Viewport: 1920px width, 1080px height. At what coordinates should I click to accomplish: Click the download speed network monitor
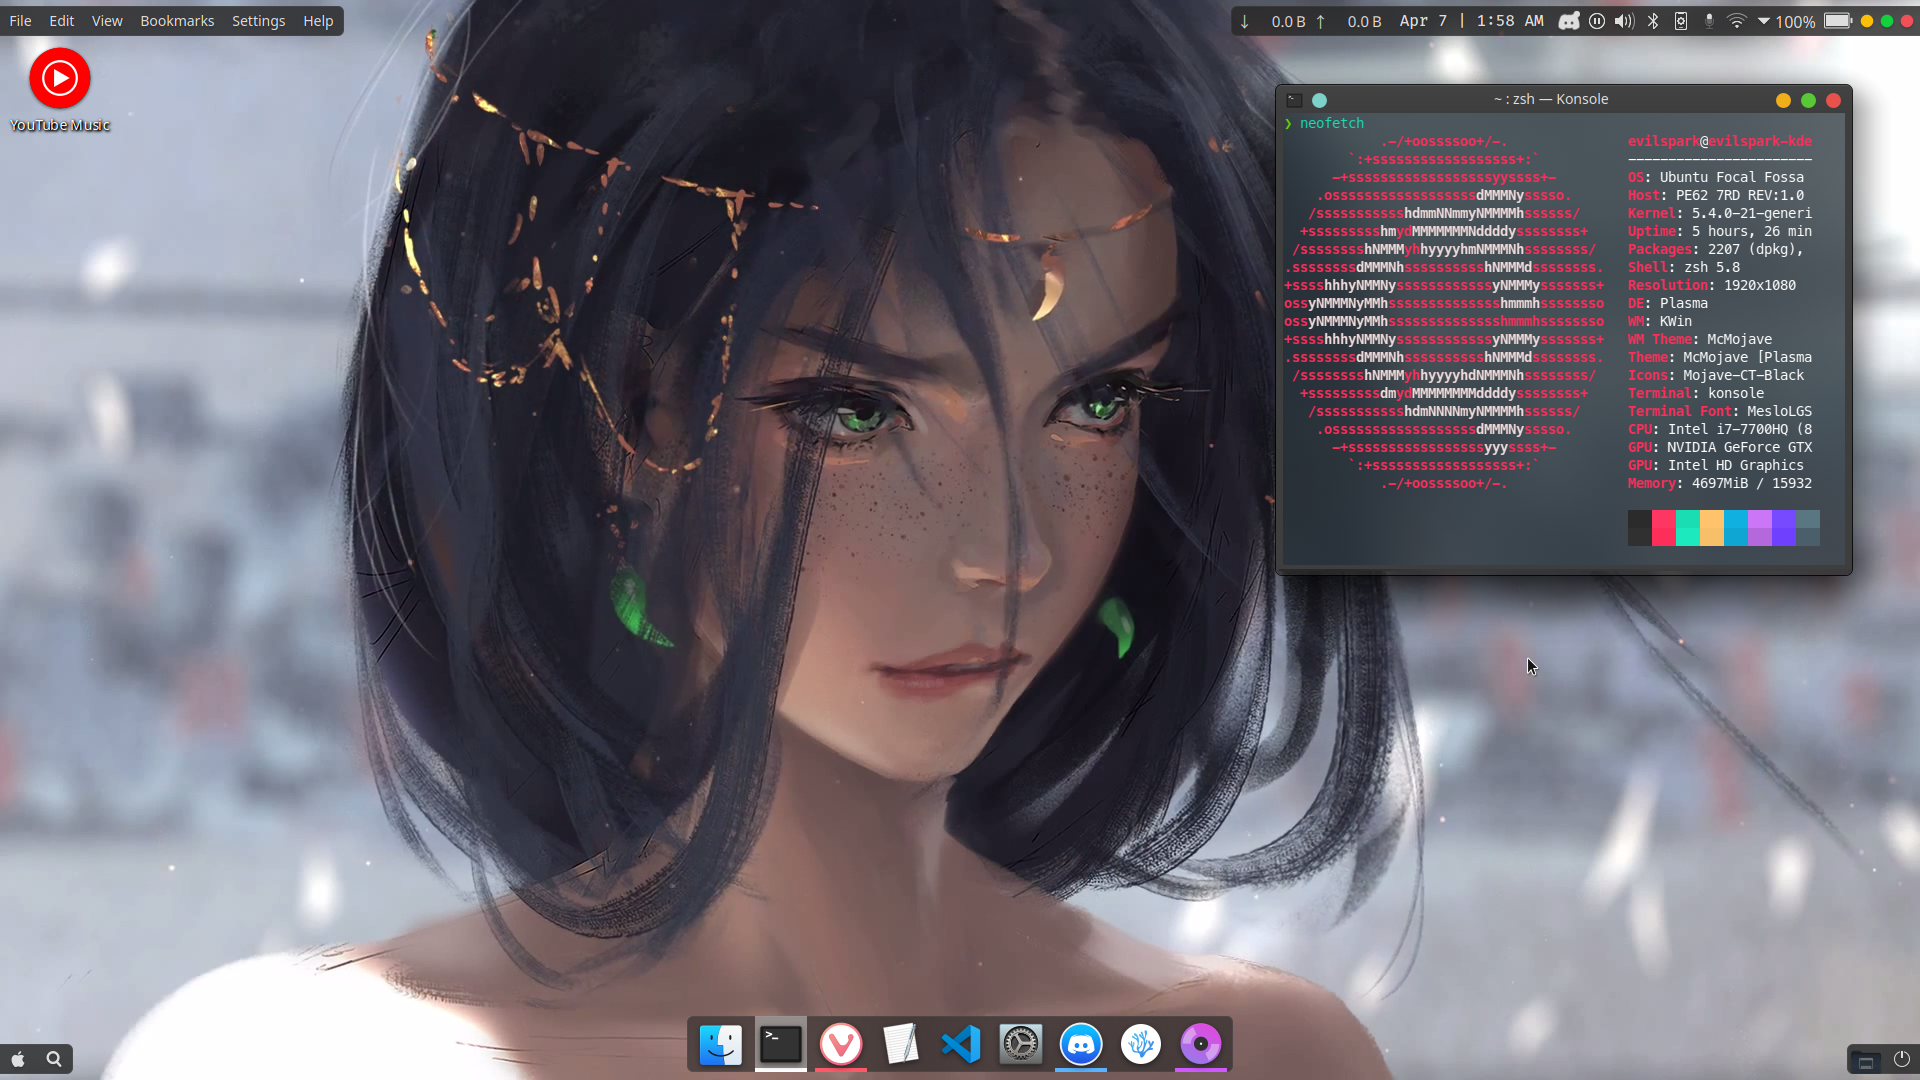pos(1273,21)
